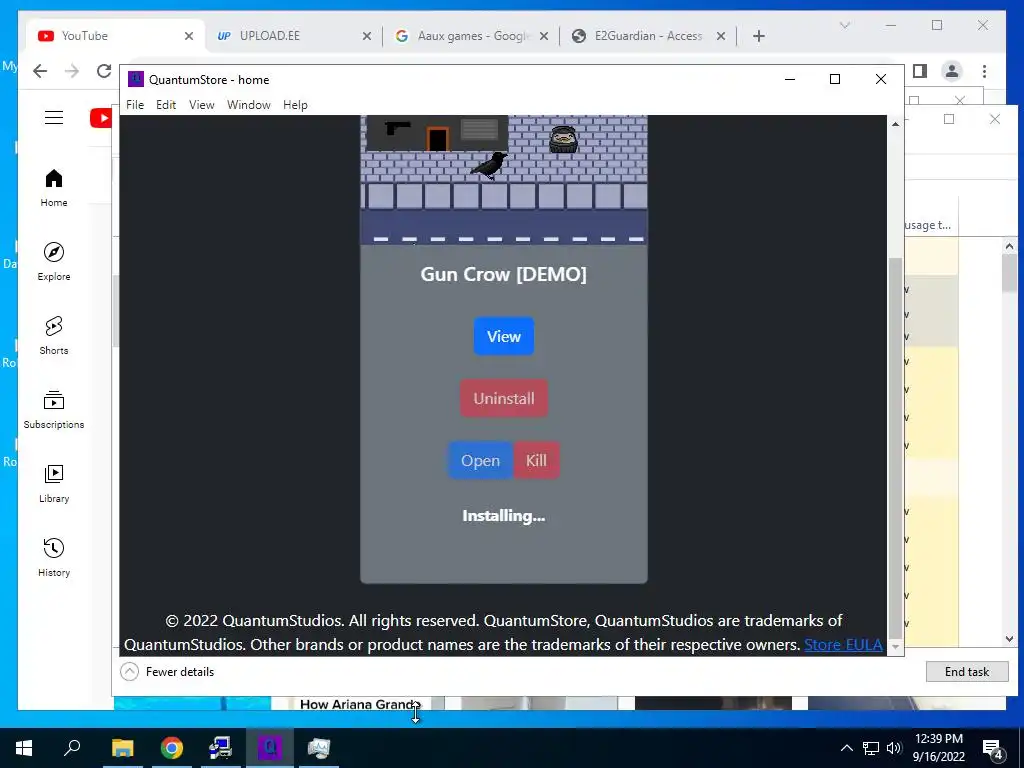
Task: Toggle Chrome side panel icon
Action: (x=920, y=71)
